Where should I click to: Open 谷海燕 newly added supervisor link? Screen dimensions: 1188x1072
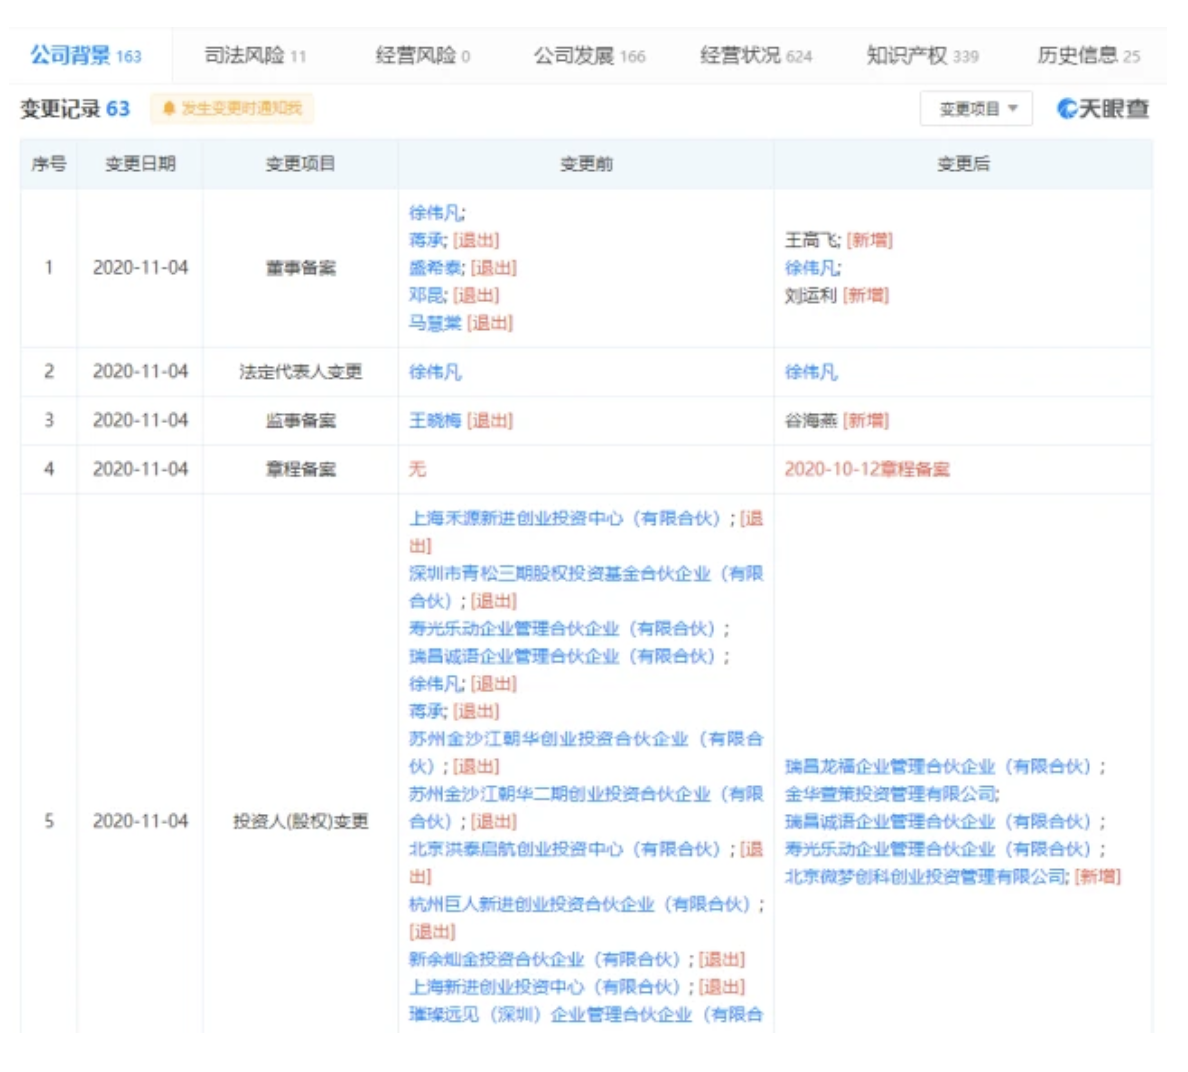point(810,421)
